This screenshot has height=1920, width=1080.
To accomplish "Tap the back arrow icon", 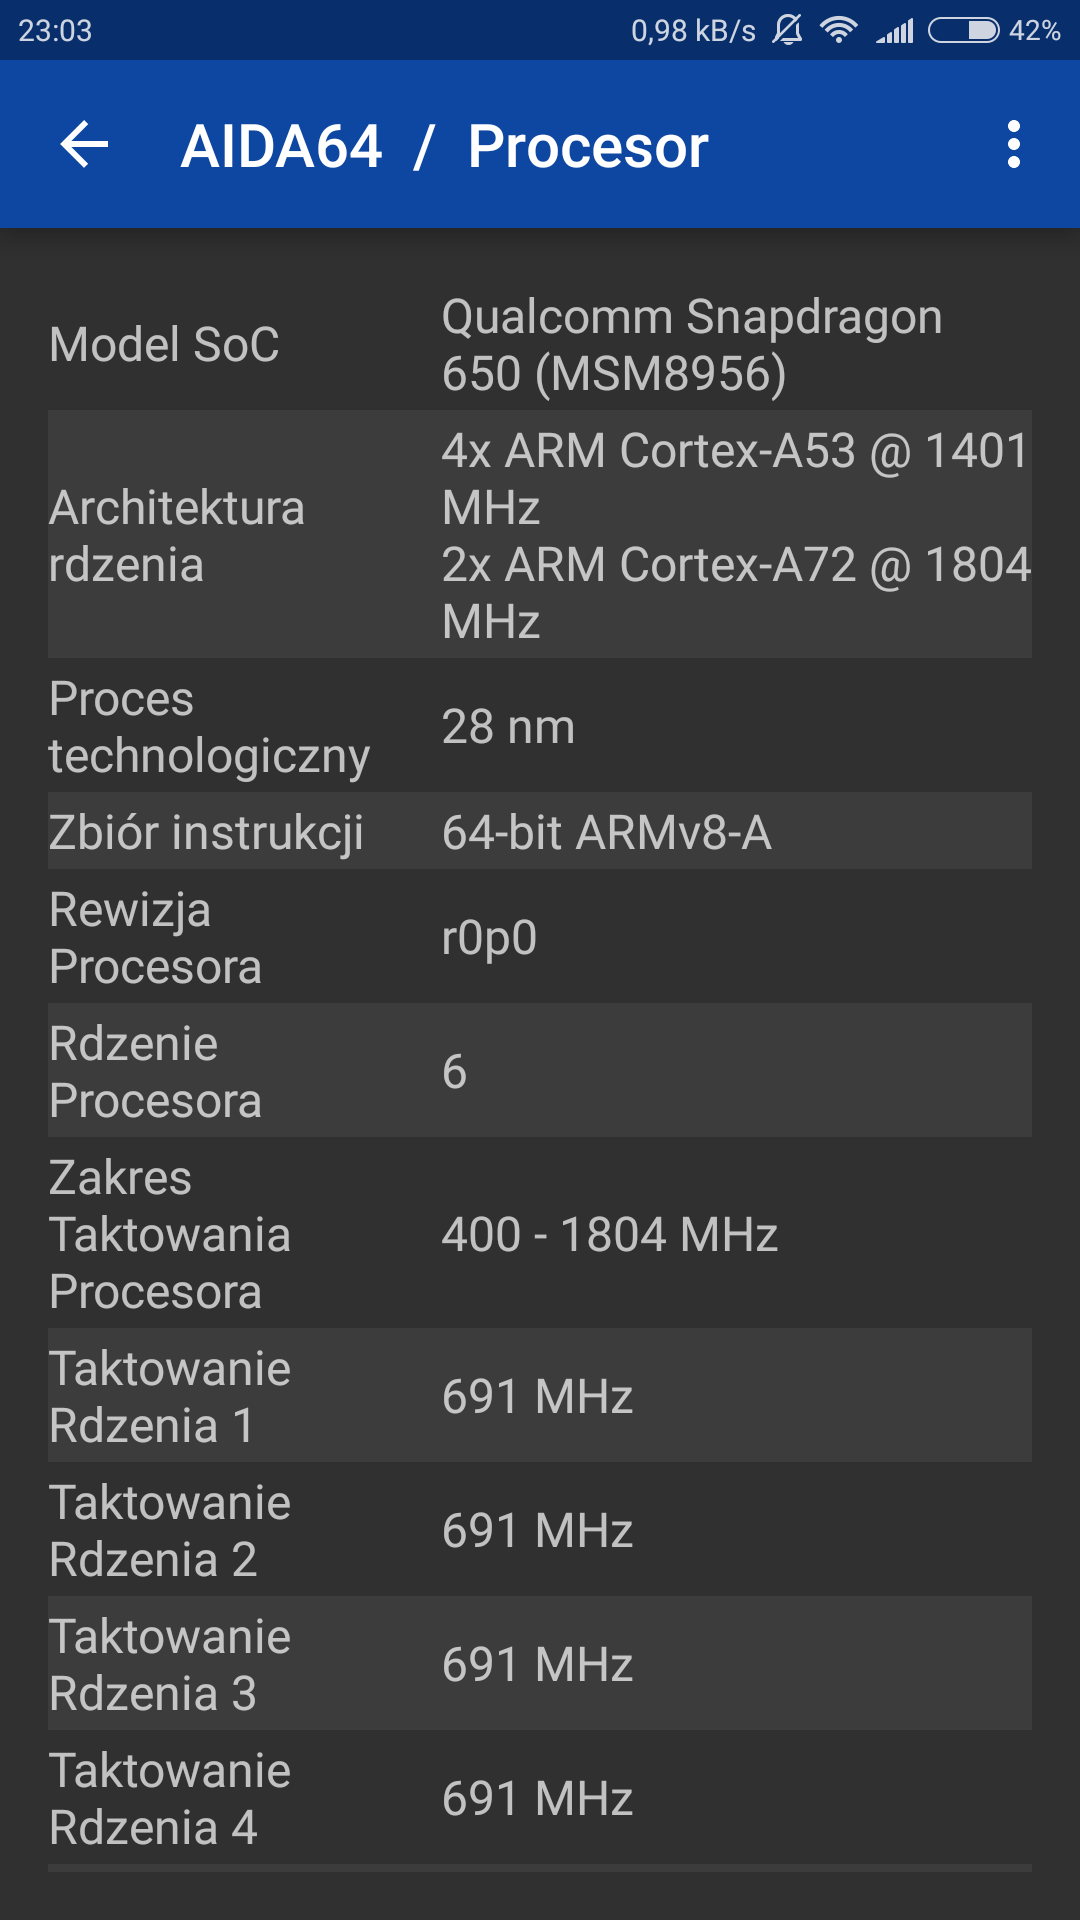I will (85, 145).
